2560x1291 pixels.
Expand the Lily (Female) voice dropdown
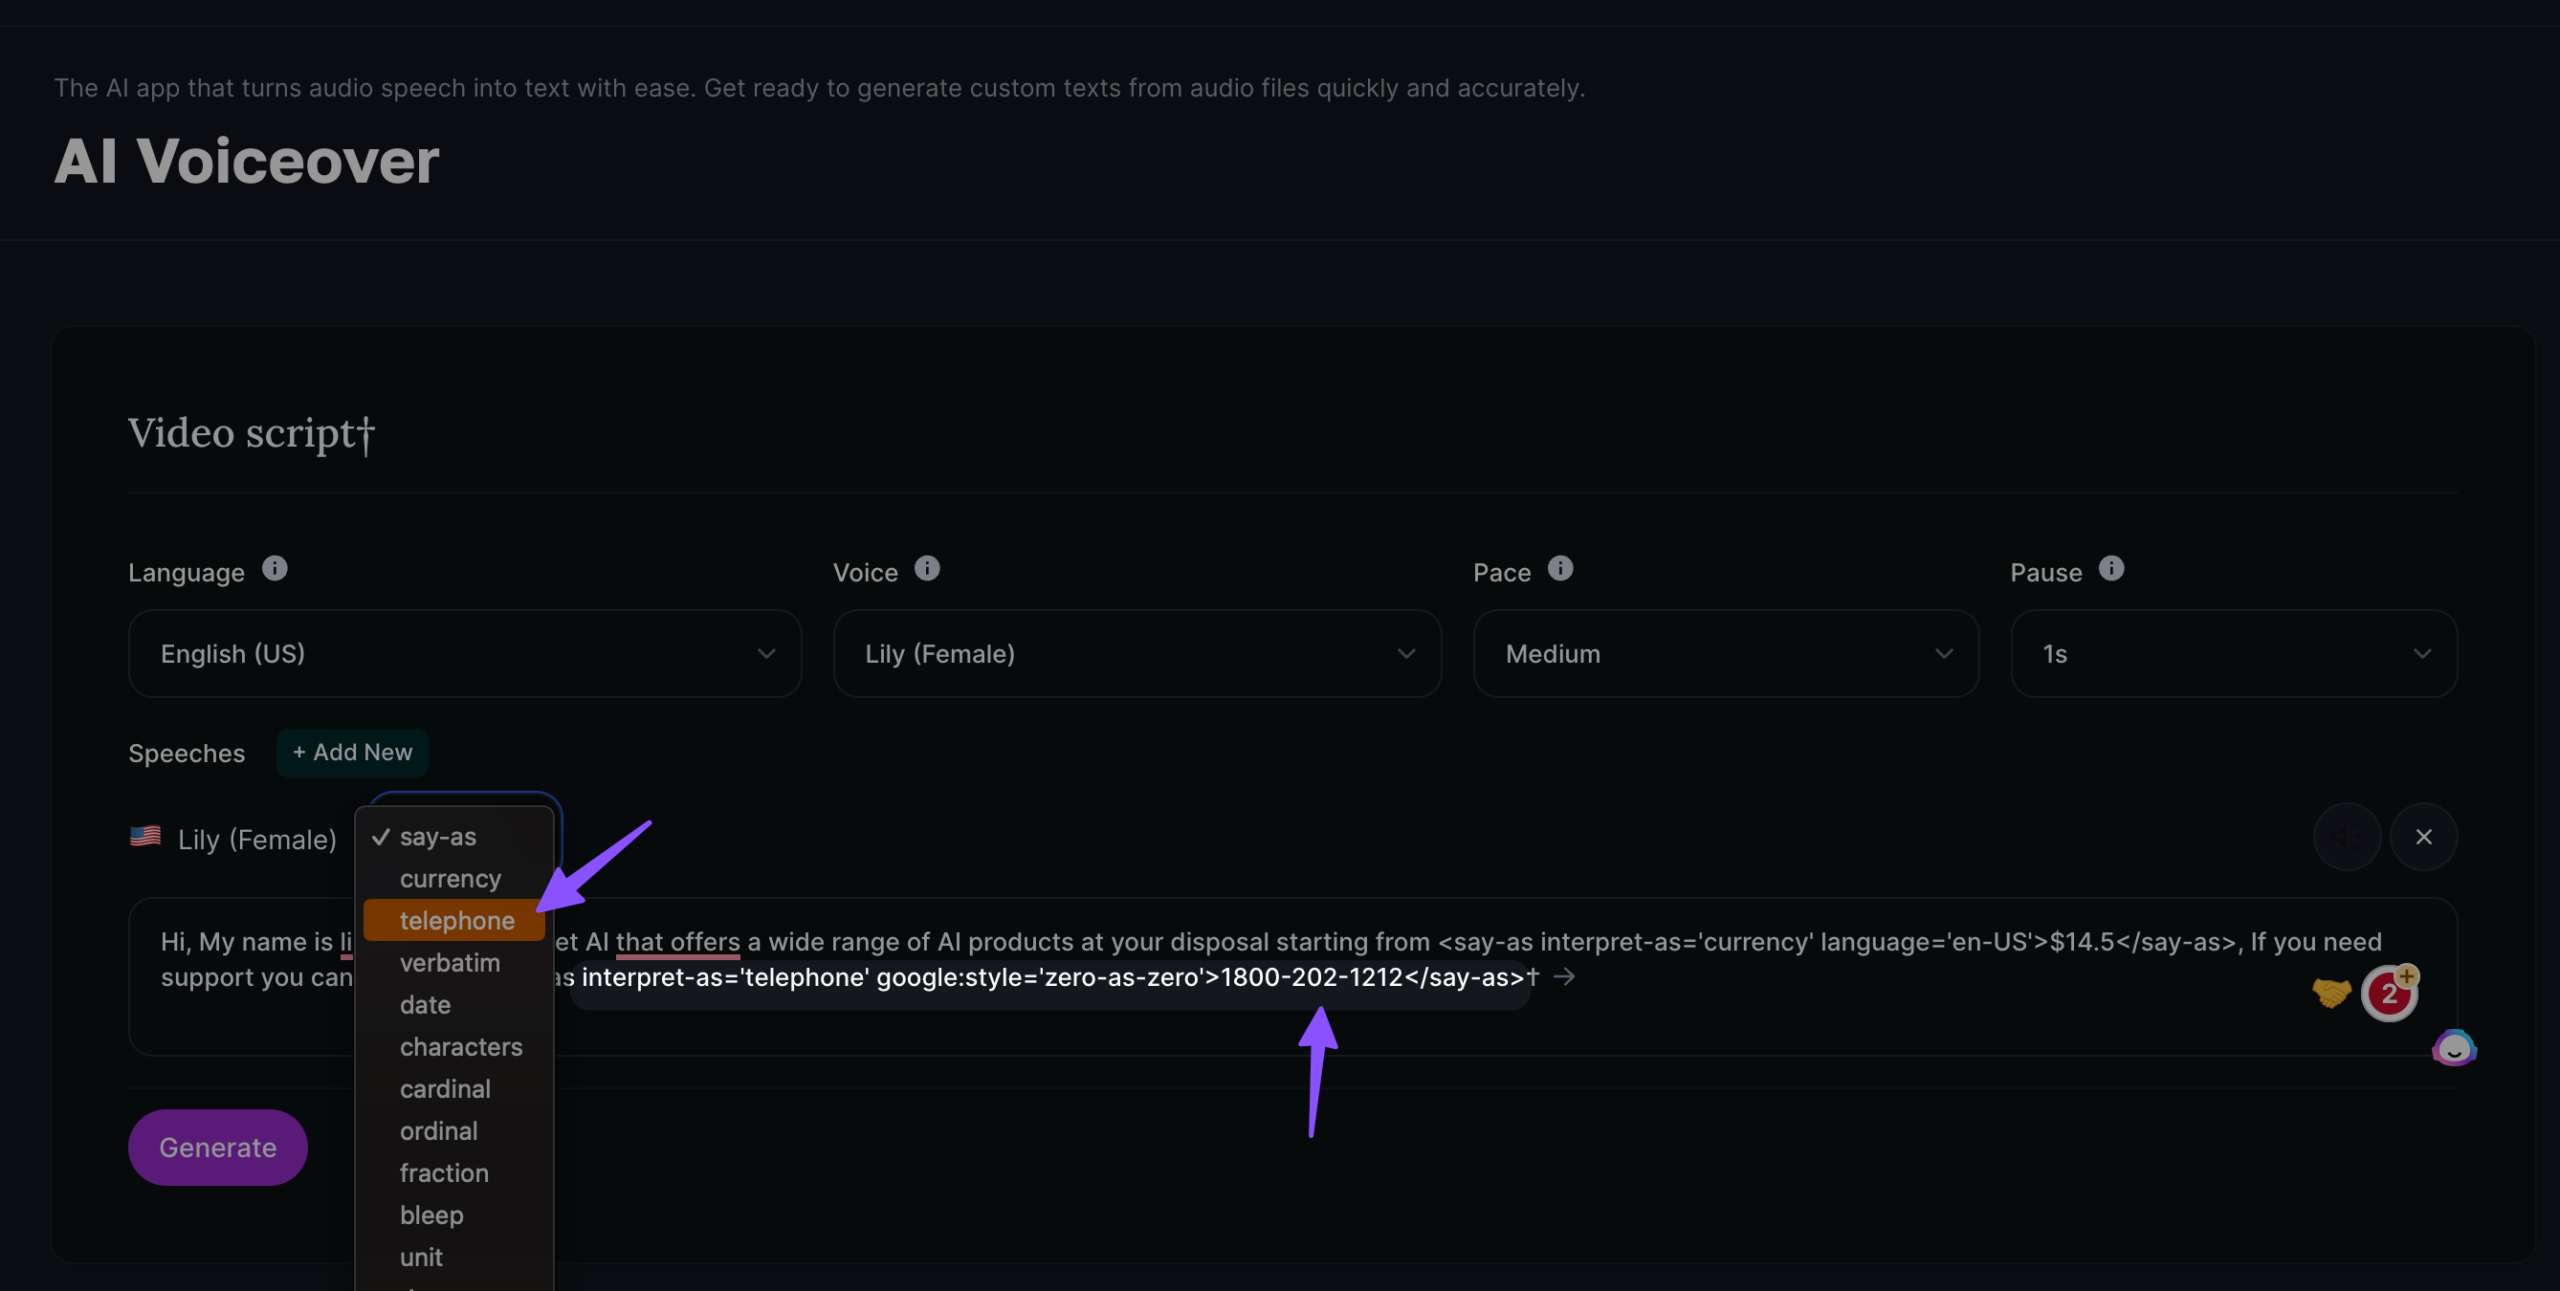[1137, 654]
